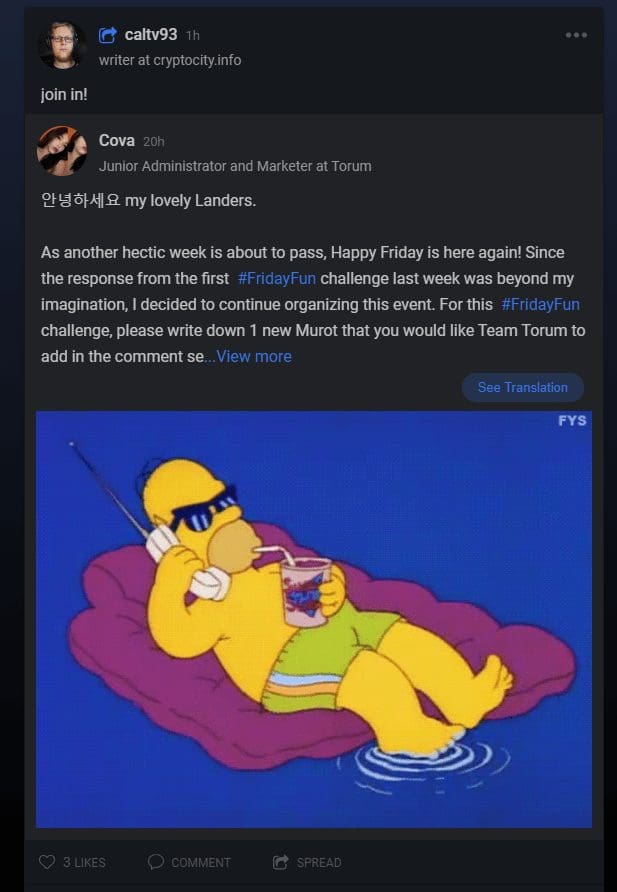Open the COMMENT text label
Image resolution: width=617 pixels, height=892 pixels.
201,862
